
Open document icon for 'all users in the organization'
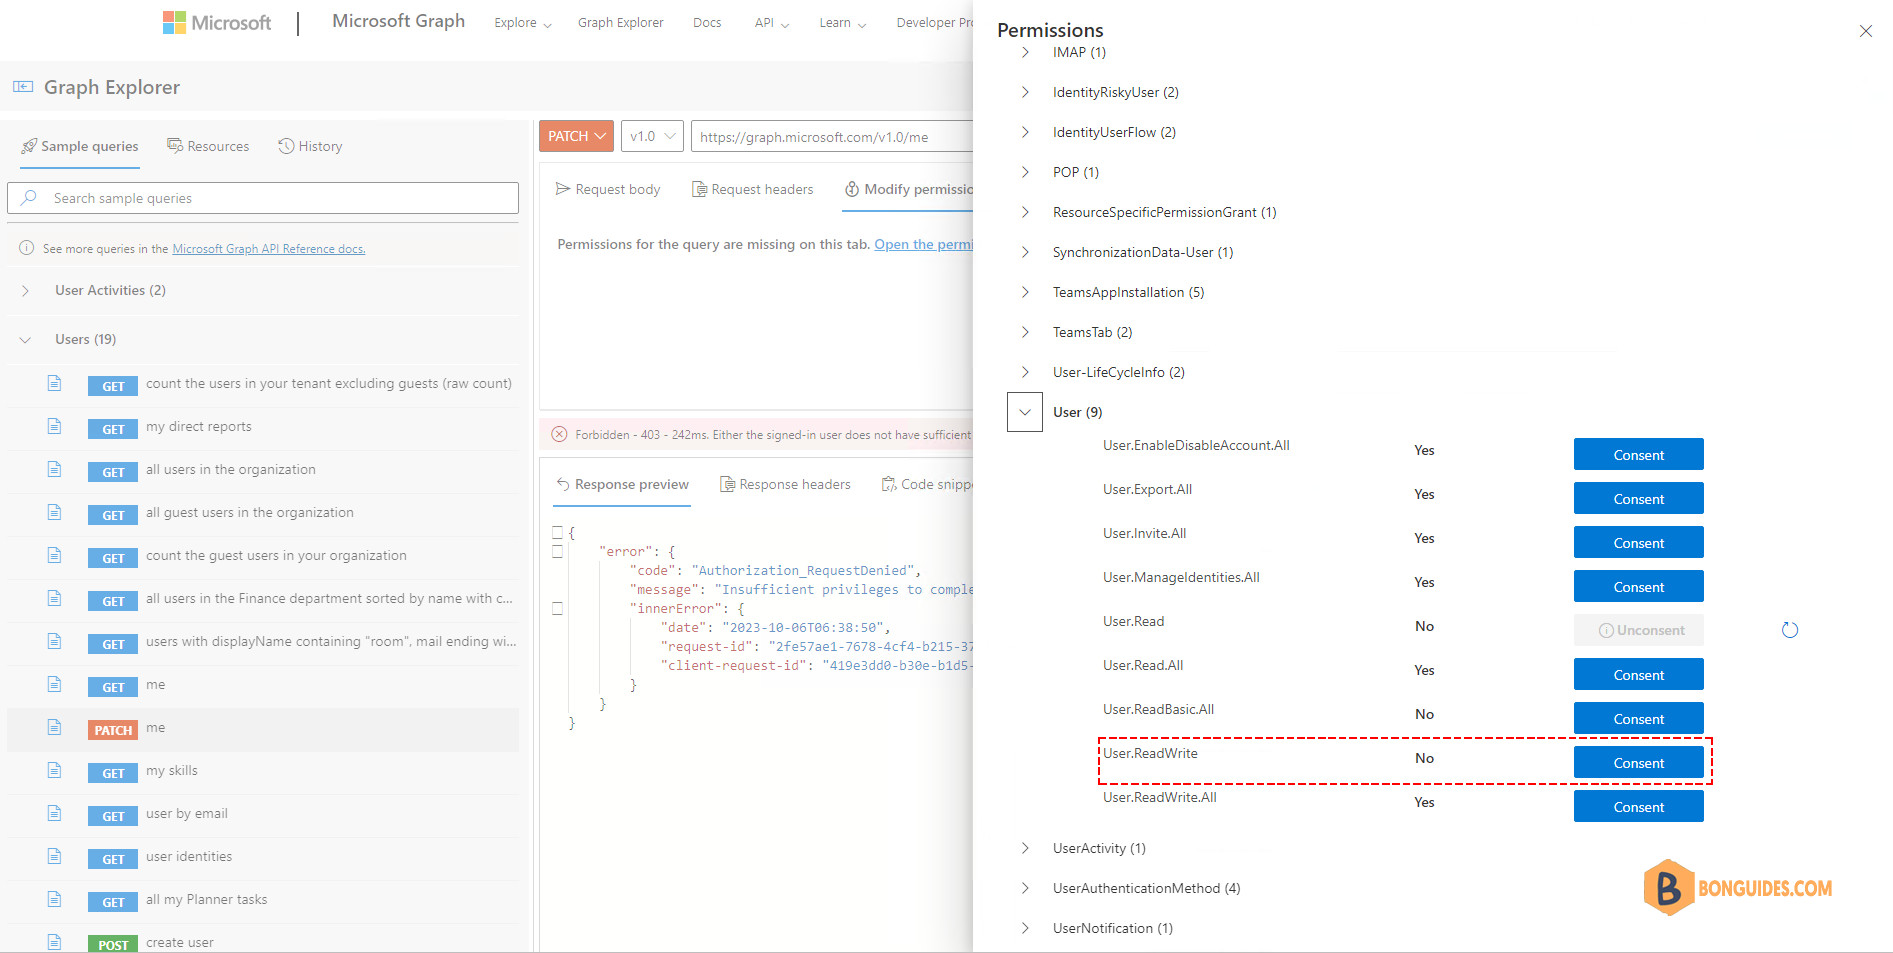55,469
